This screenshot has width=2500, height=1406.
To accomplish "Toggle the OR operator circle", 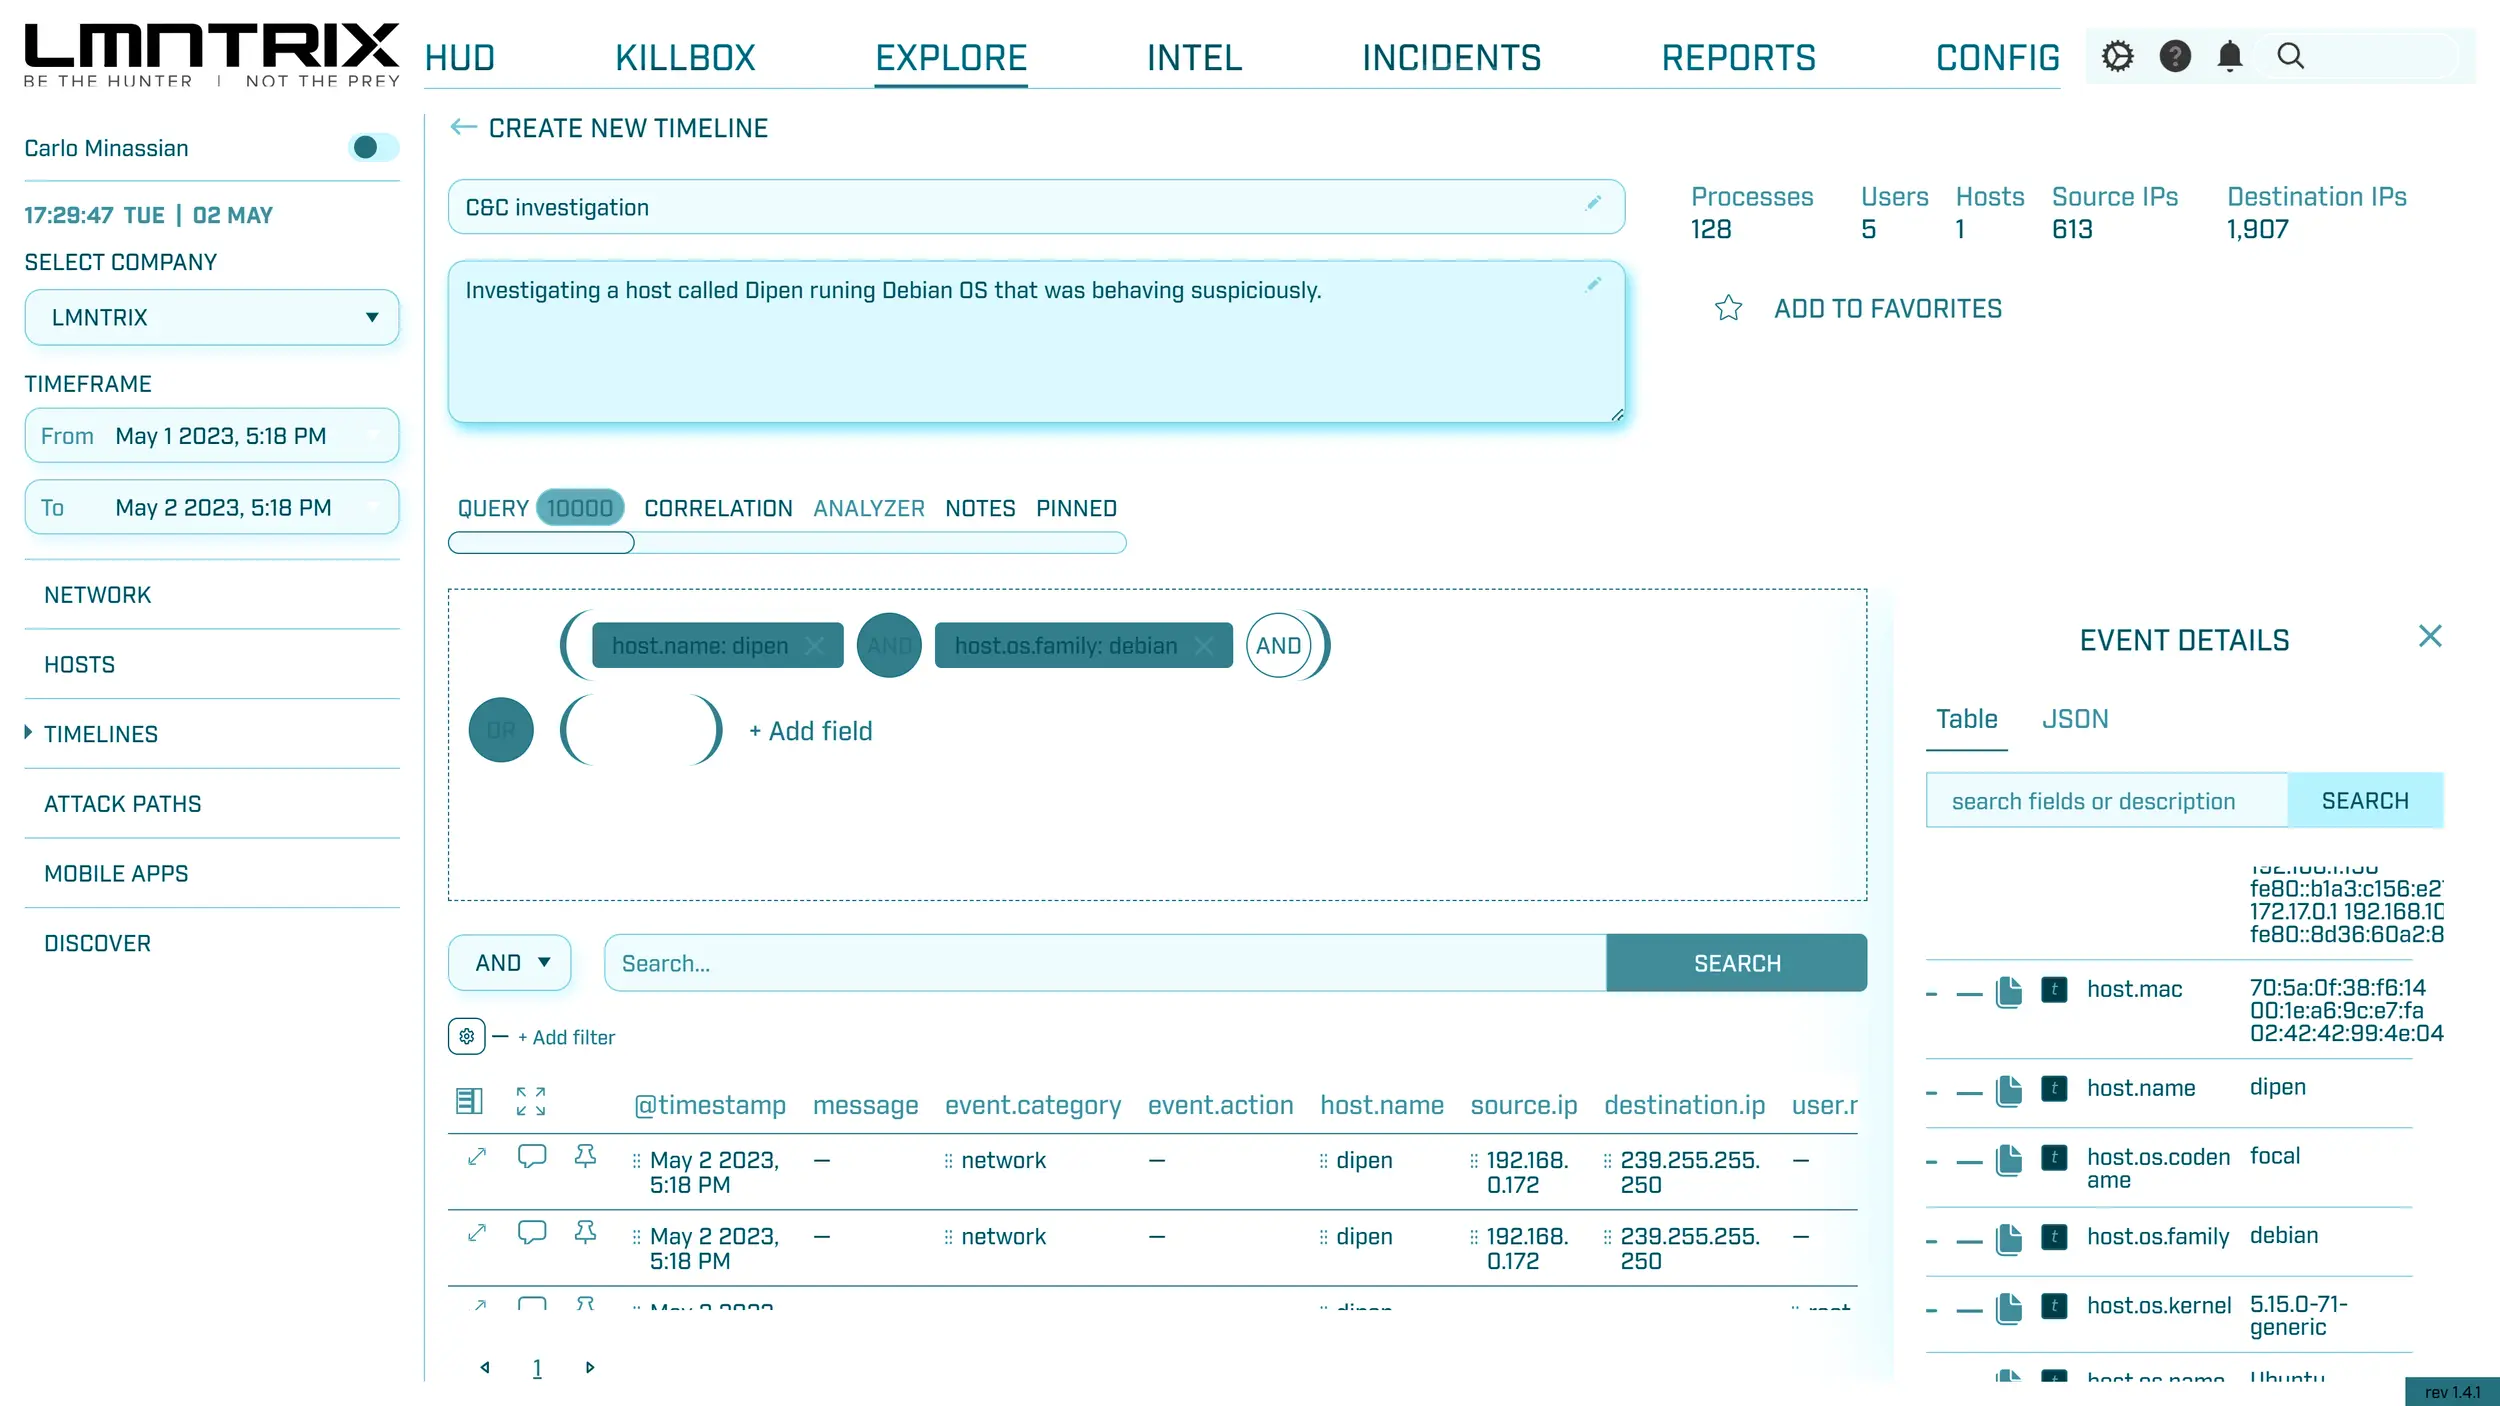I will coord(501,730).
